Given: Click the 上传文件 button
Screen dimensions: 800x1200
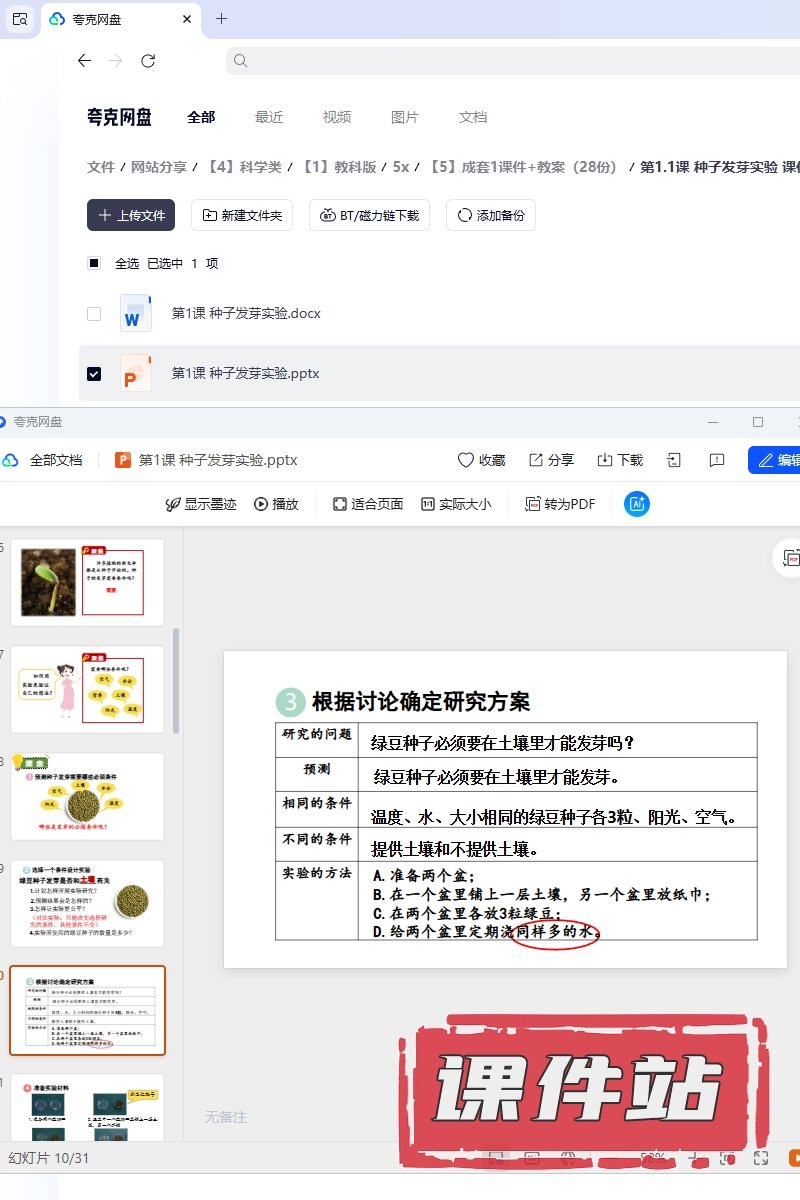Looking at the screenshot, I should click(x=131, y=215).
